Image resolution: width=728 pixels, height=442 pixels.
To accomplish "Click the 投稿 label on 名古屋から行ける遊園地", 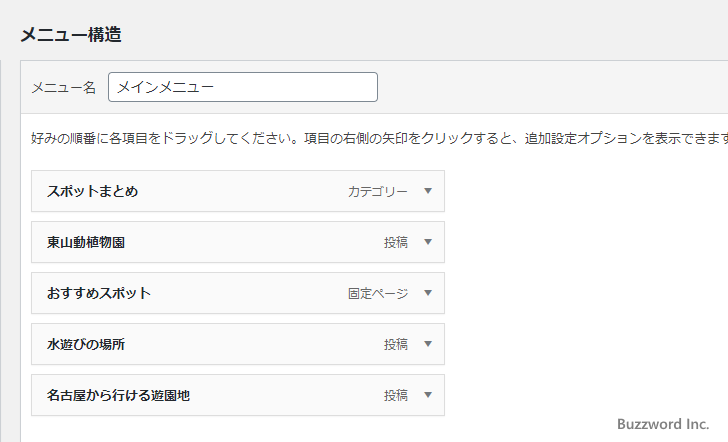I will (396, 395).
